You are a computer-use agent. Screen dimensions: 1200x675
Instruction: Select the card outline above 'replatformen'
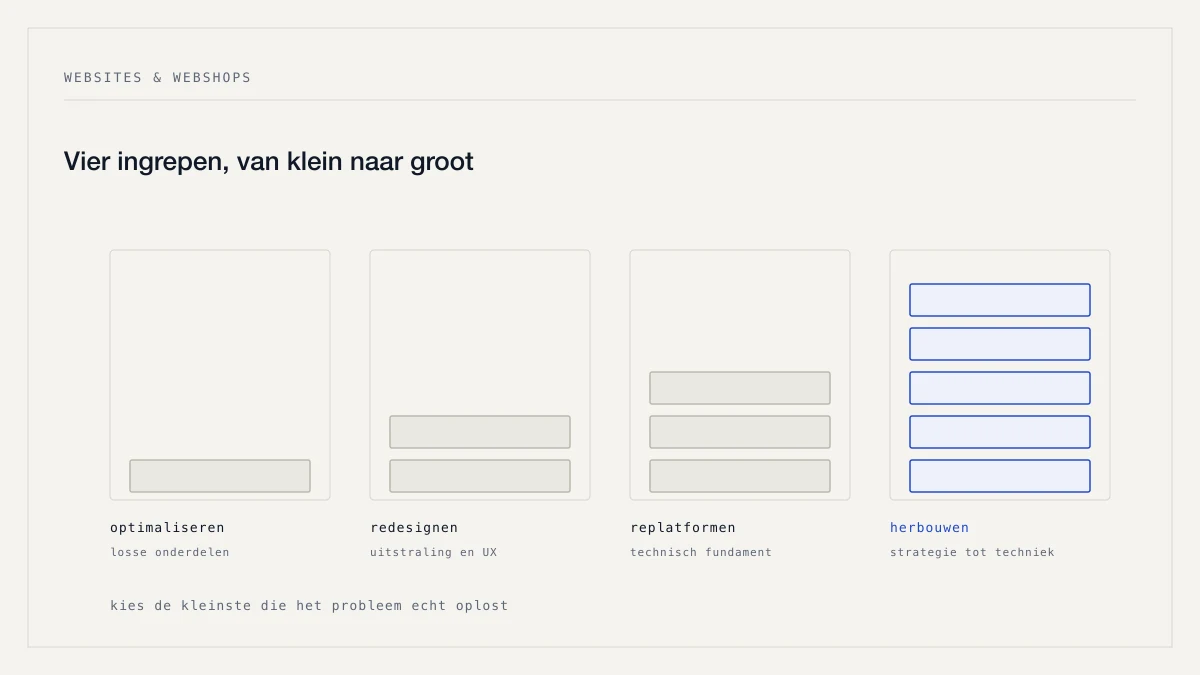[740, 375]
